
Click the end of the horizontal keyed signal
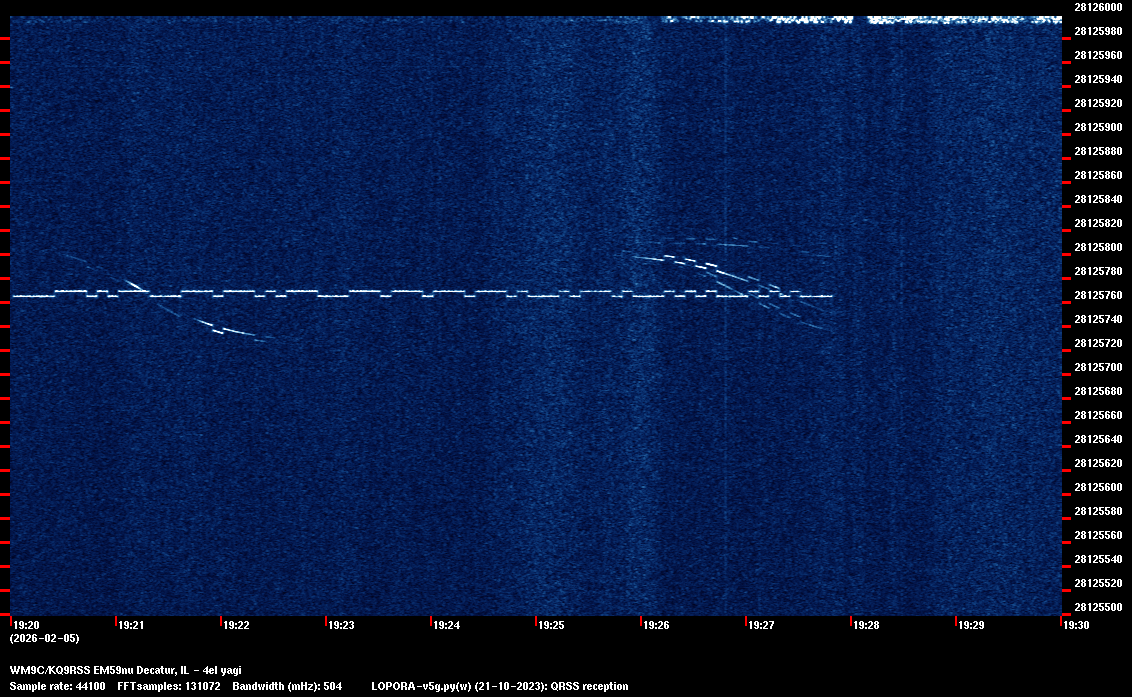pos(830,296)
